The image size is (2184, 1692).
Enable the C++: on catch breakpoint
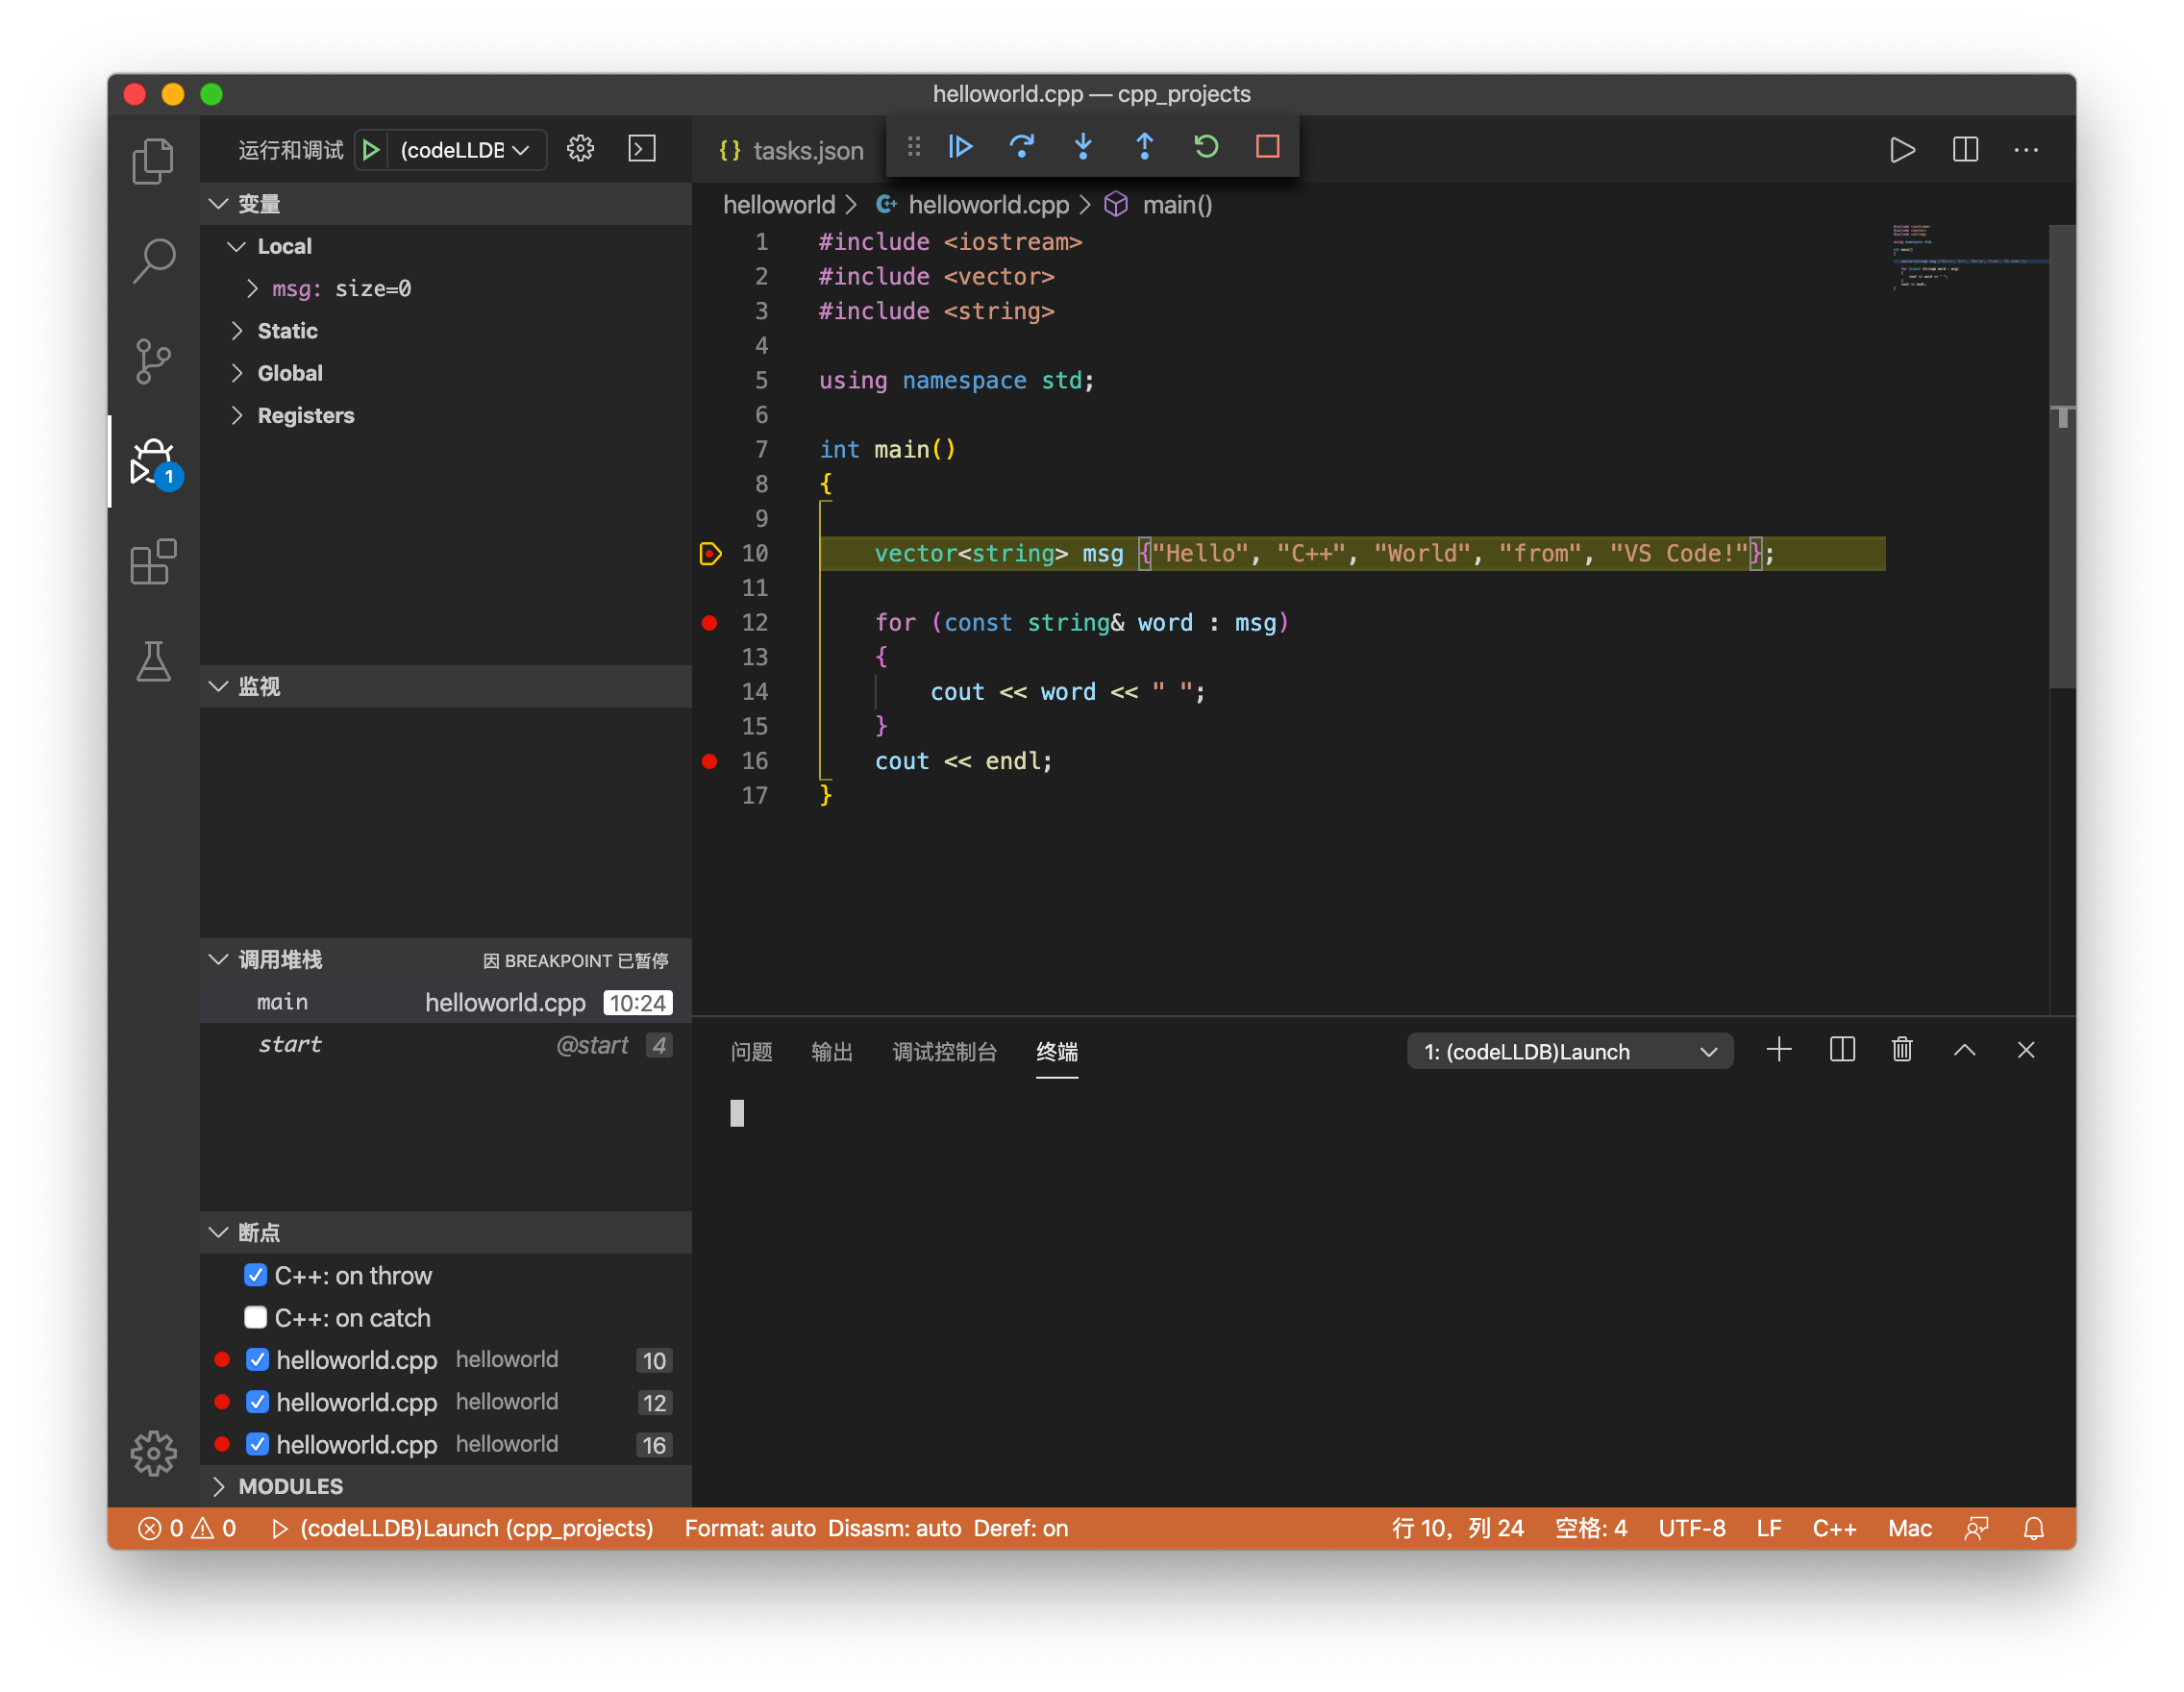[256, 1317]
